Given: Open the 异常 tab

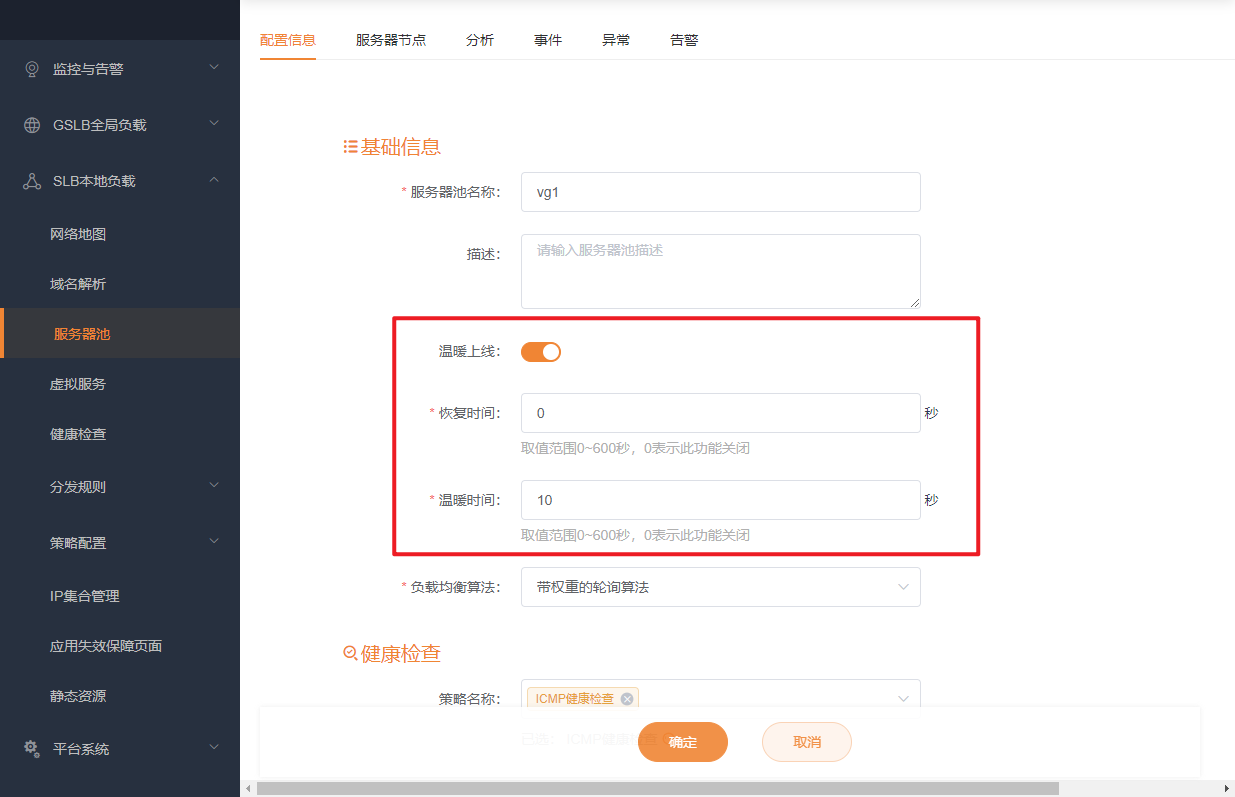Looking at the screenshot, I should [x=616, y=40].
